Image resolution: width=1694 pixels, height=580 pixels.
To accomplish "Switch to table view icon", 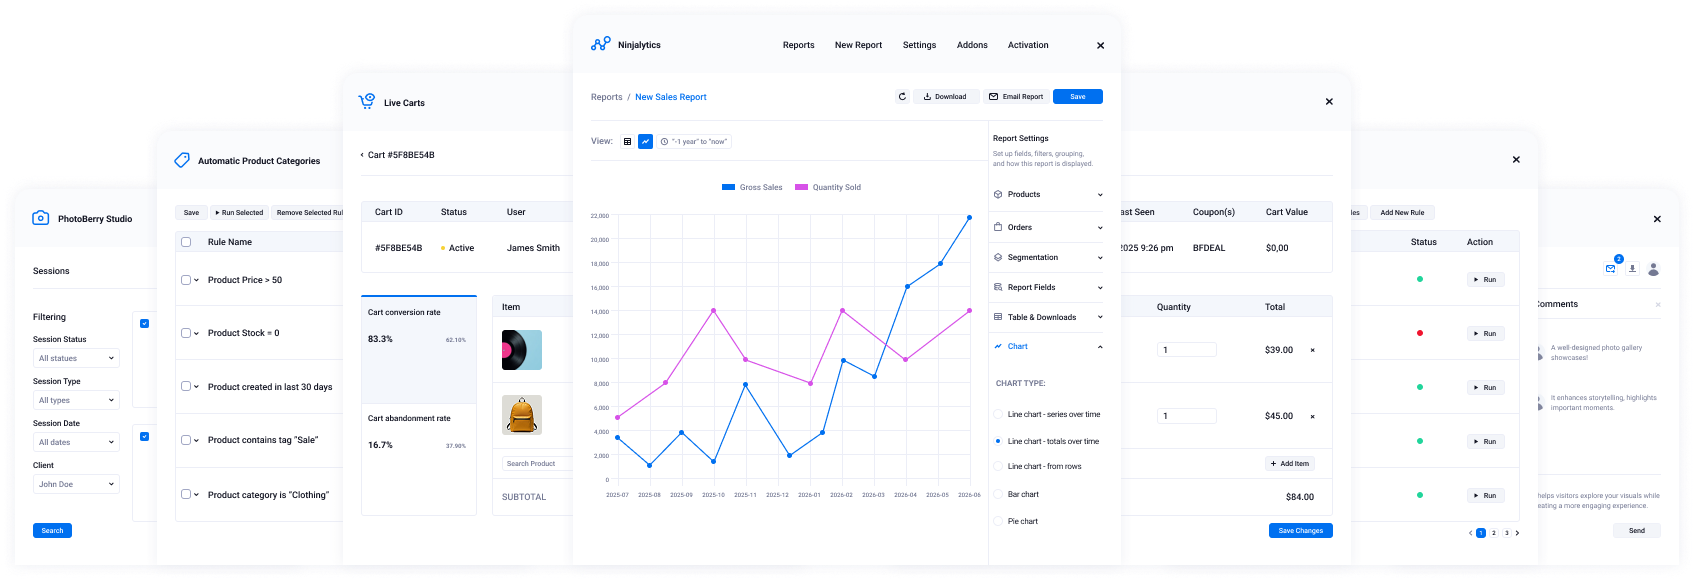I will (627, 142).
